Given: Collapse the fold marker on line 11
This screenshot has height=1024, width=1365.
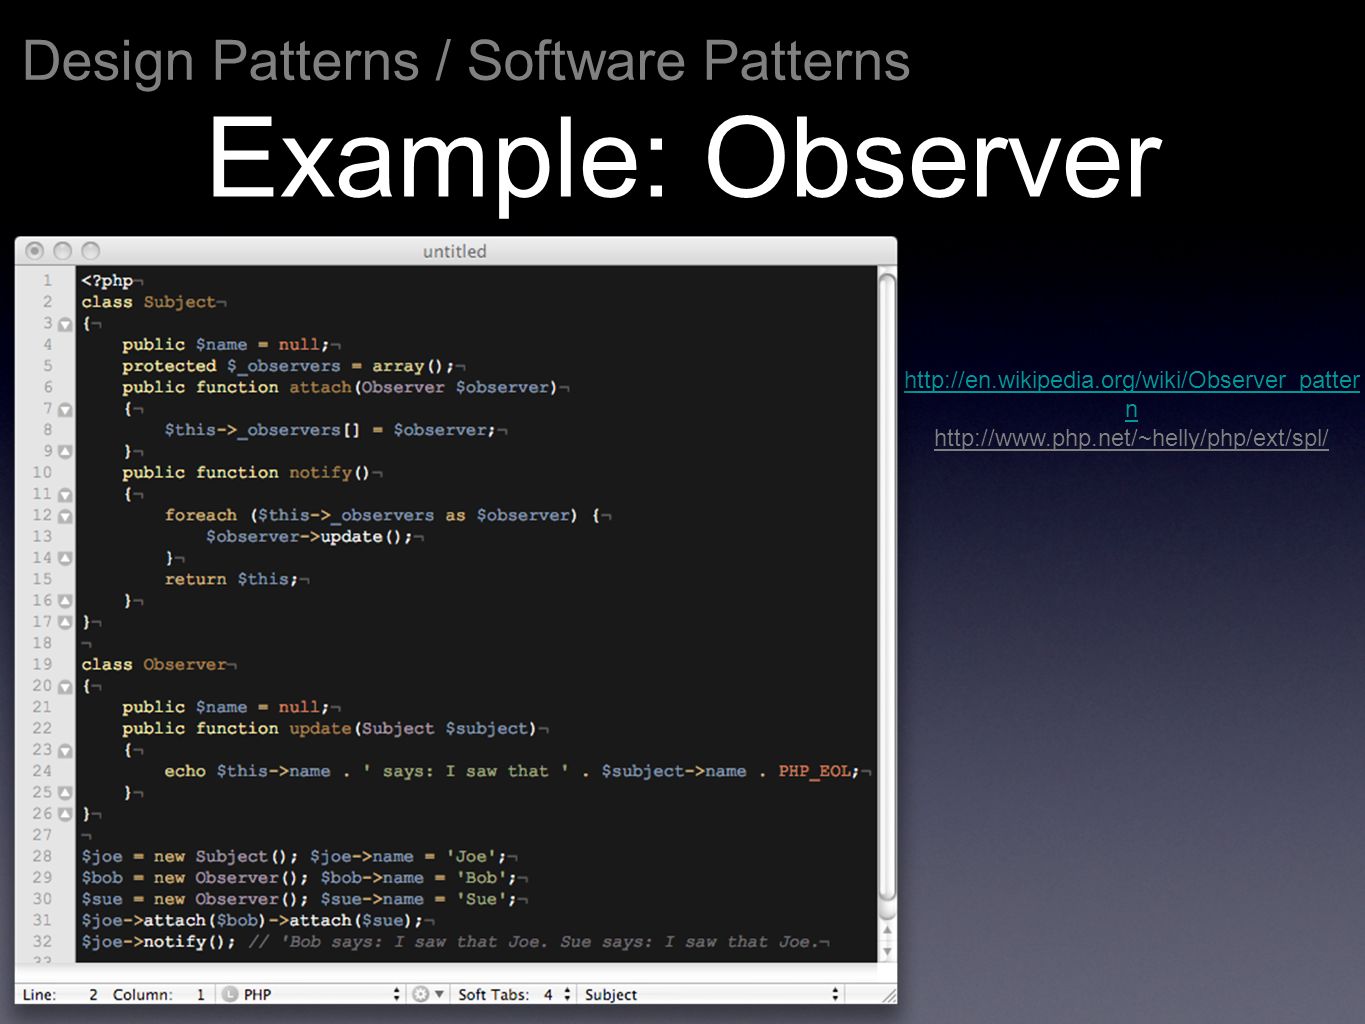Looking at the screenshot, I should pyautogui.click(x=65, y=494).
